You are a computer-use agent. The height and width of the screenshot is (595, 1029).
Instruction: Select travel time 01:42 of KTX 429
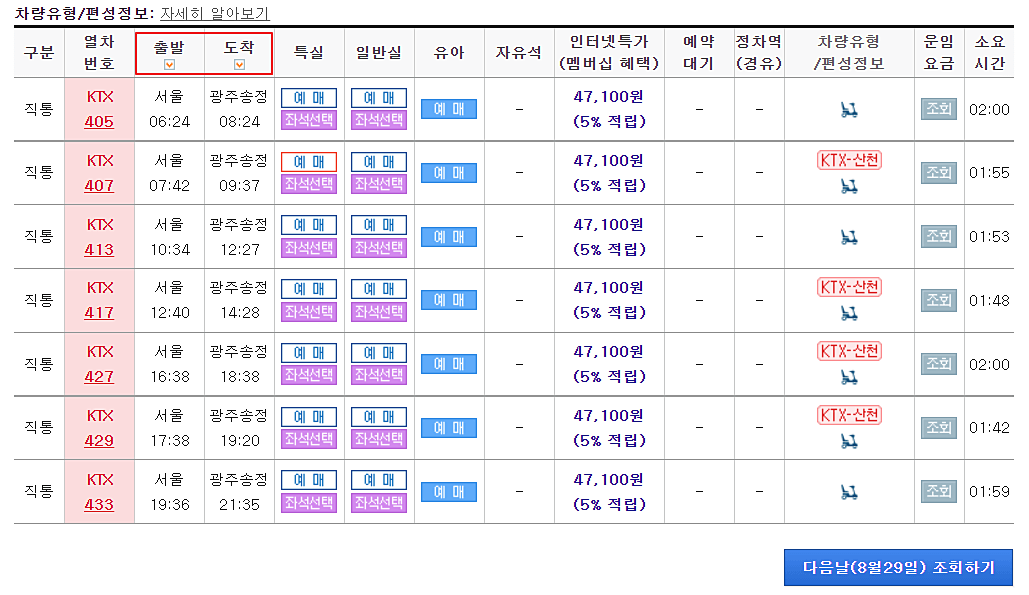[x=989, y=428]
